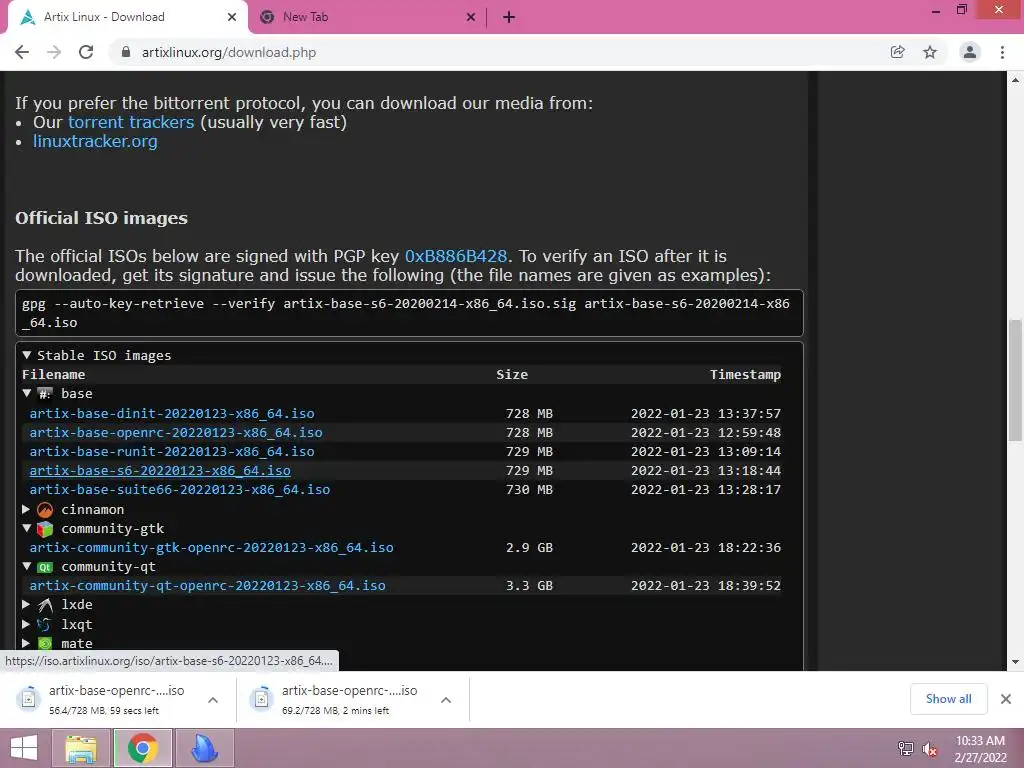Open options for 69.2/728 MB download
1024x768 pixels.
point(446,699)
